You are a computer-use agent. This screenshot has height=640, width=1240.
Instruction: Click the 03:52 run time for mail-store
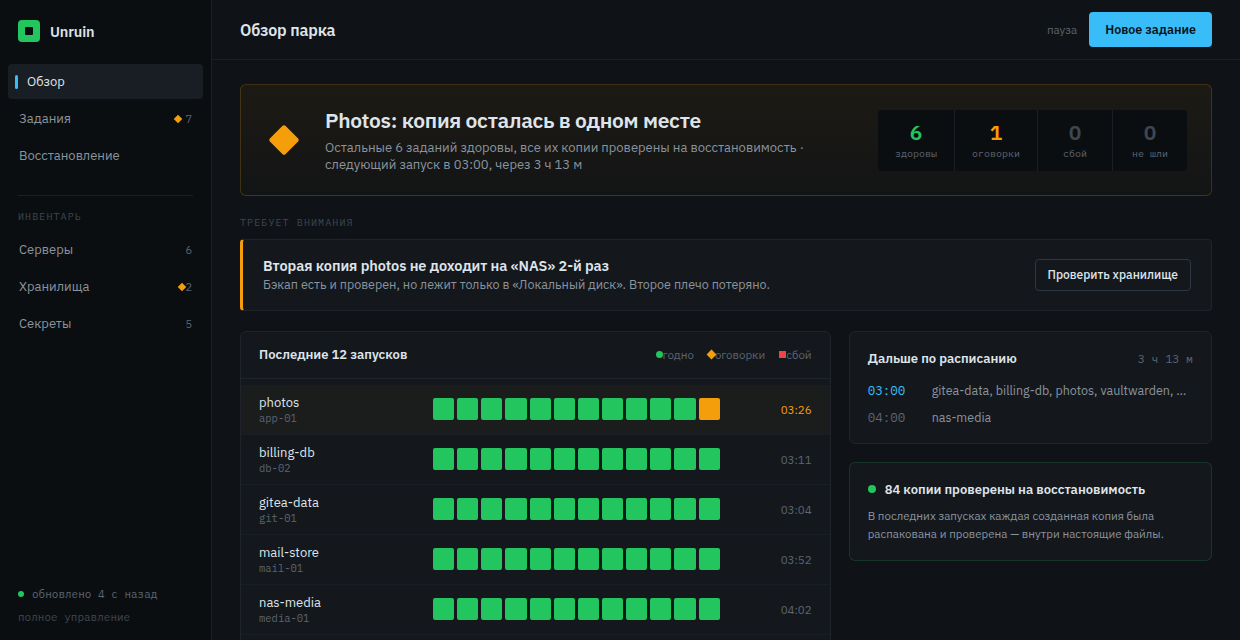[796, 560]
